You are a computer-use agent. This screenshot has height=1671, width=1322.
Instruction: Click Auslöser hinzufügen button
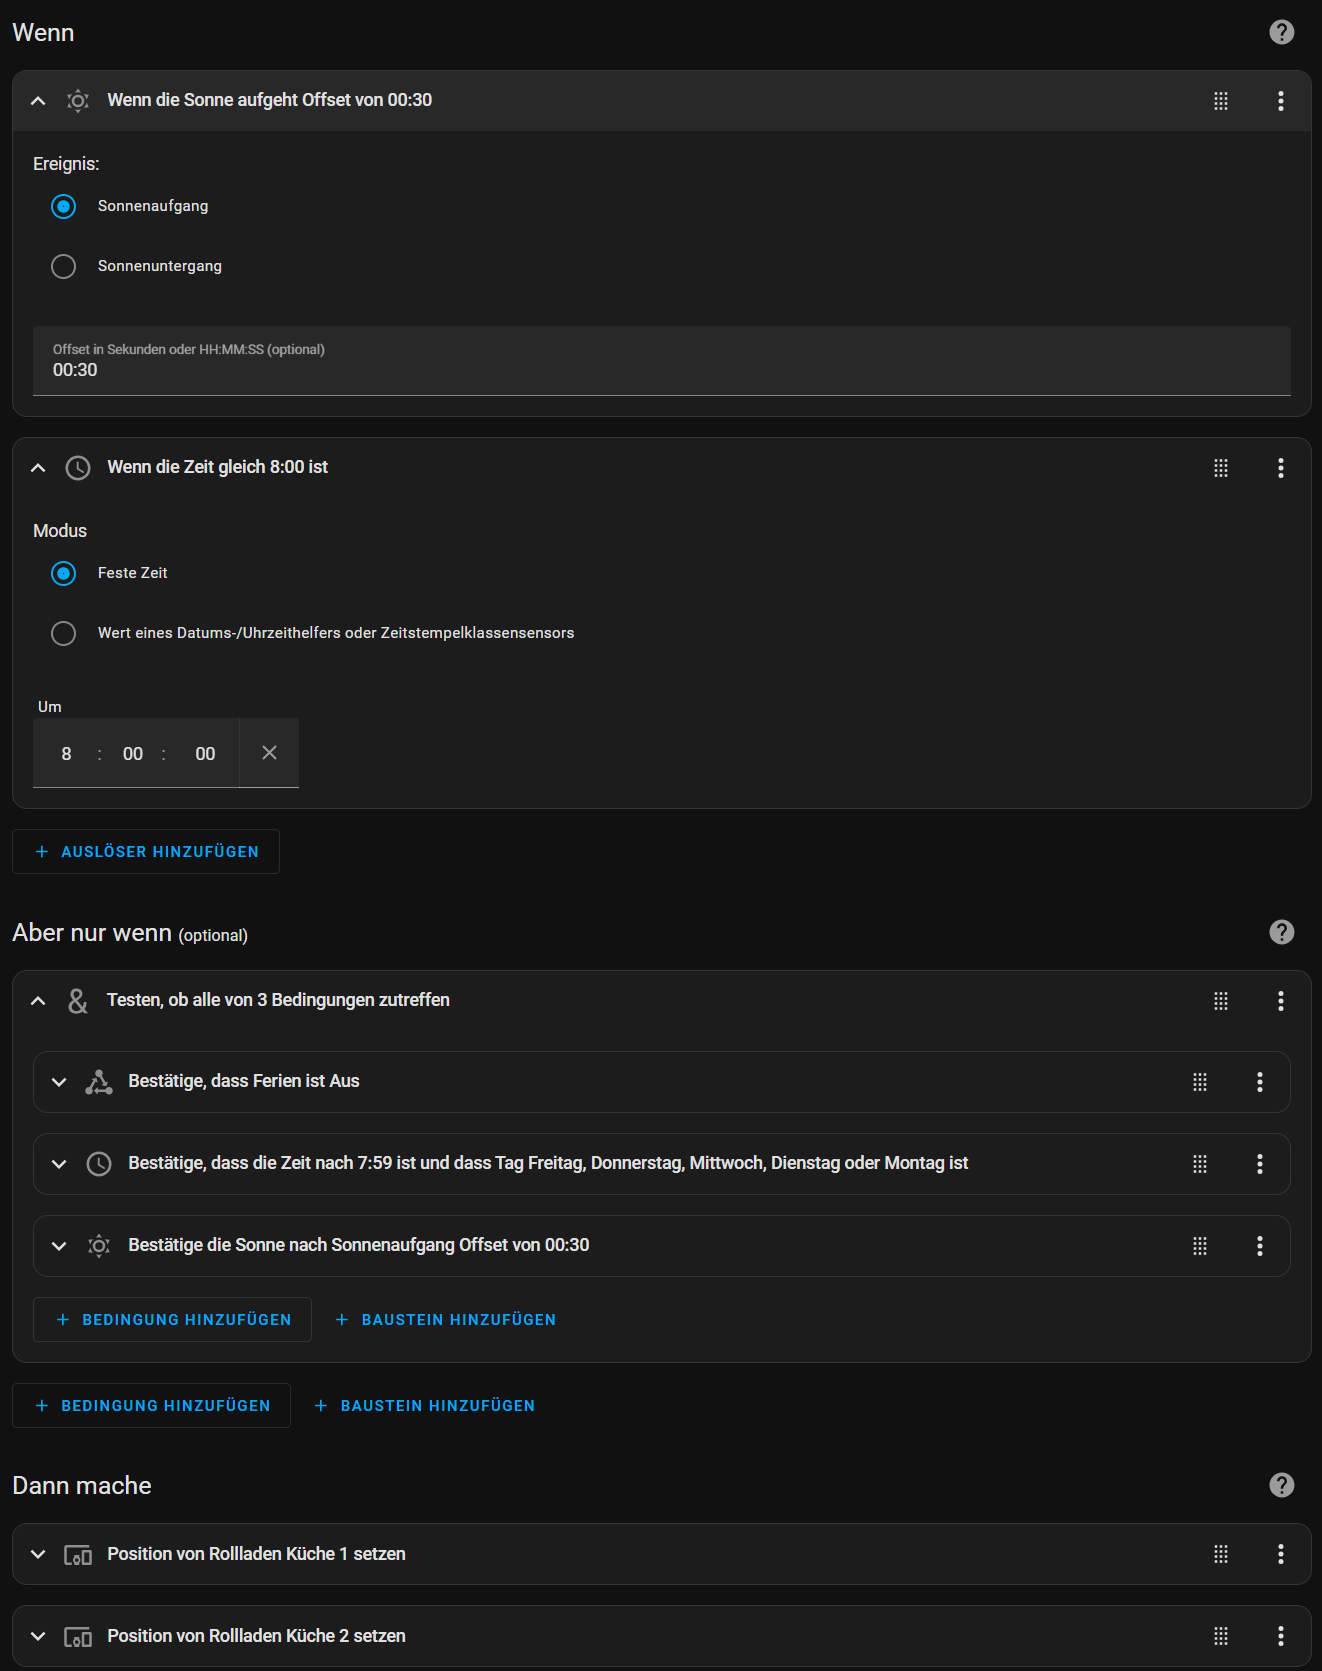click(146, 852)
